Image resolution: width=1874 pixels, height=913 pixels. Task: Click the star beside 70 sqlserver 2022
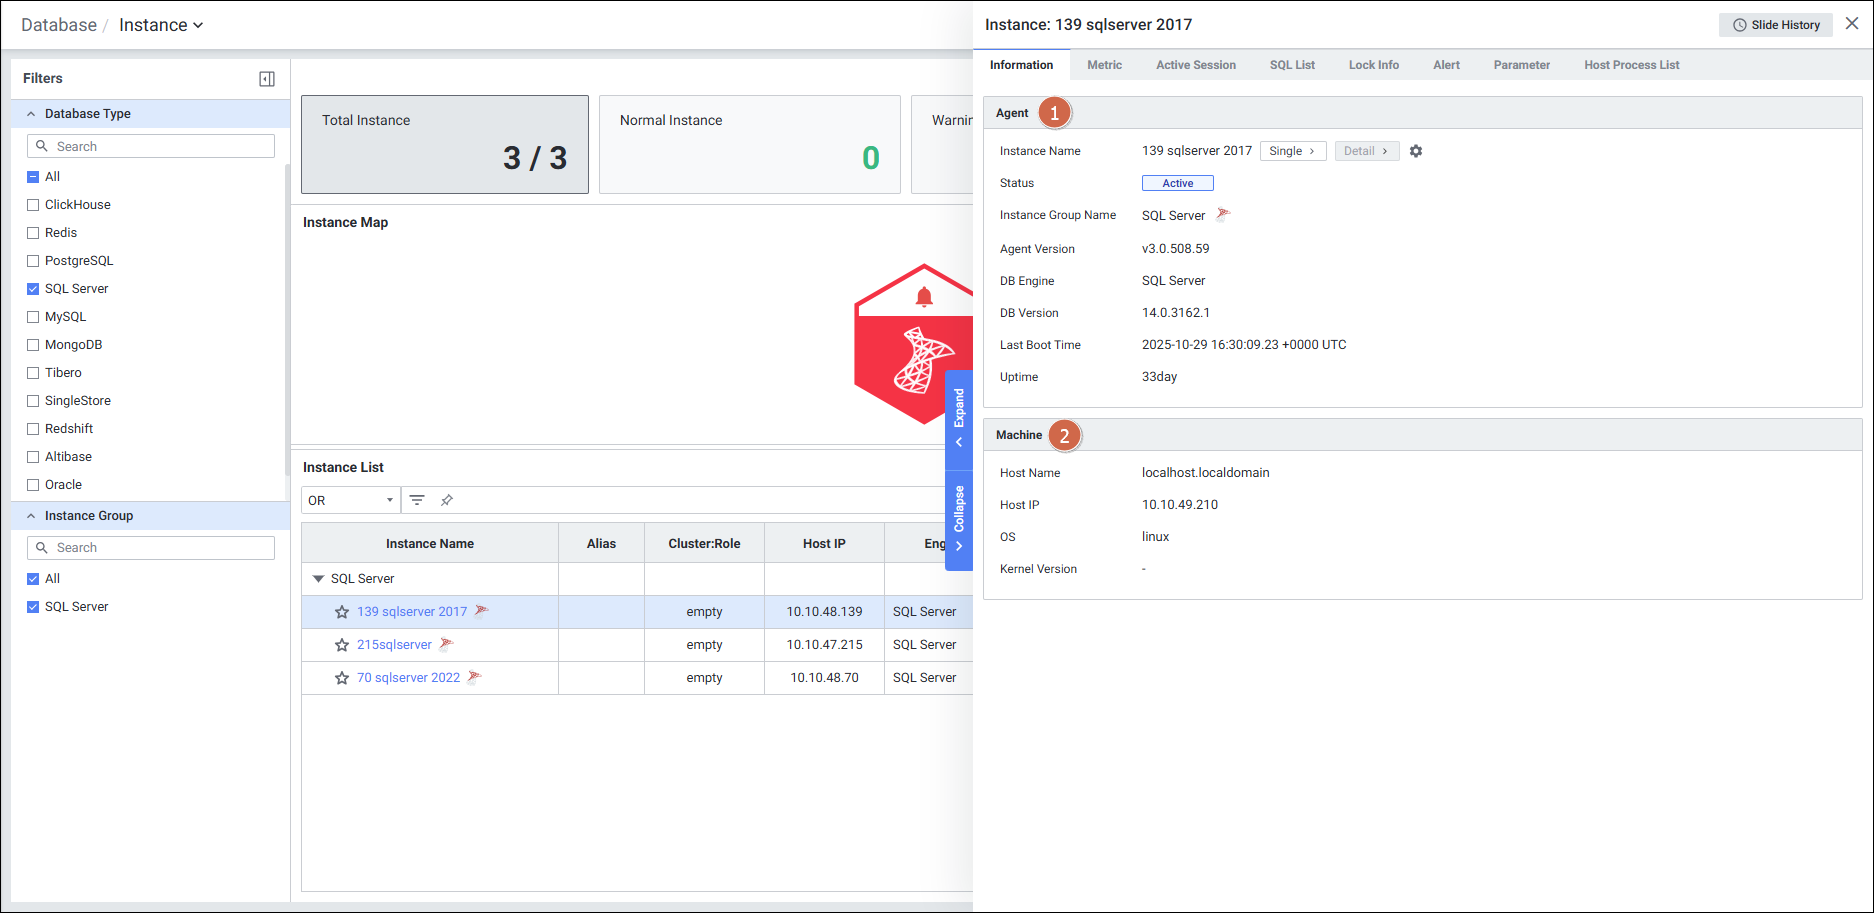[x=342, y=678]
